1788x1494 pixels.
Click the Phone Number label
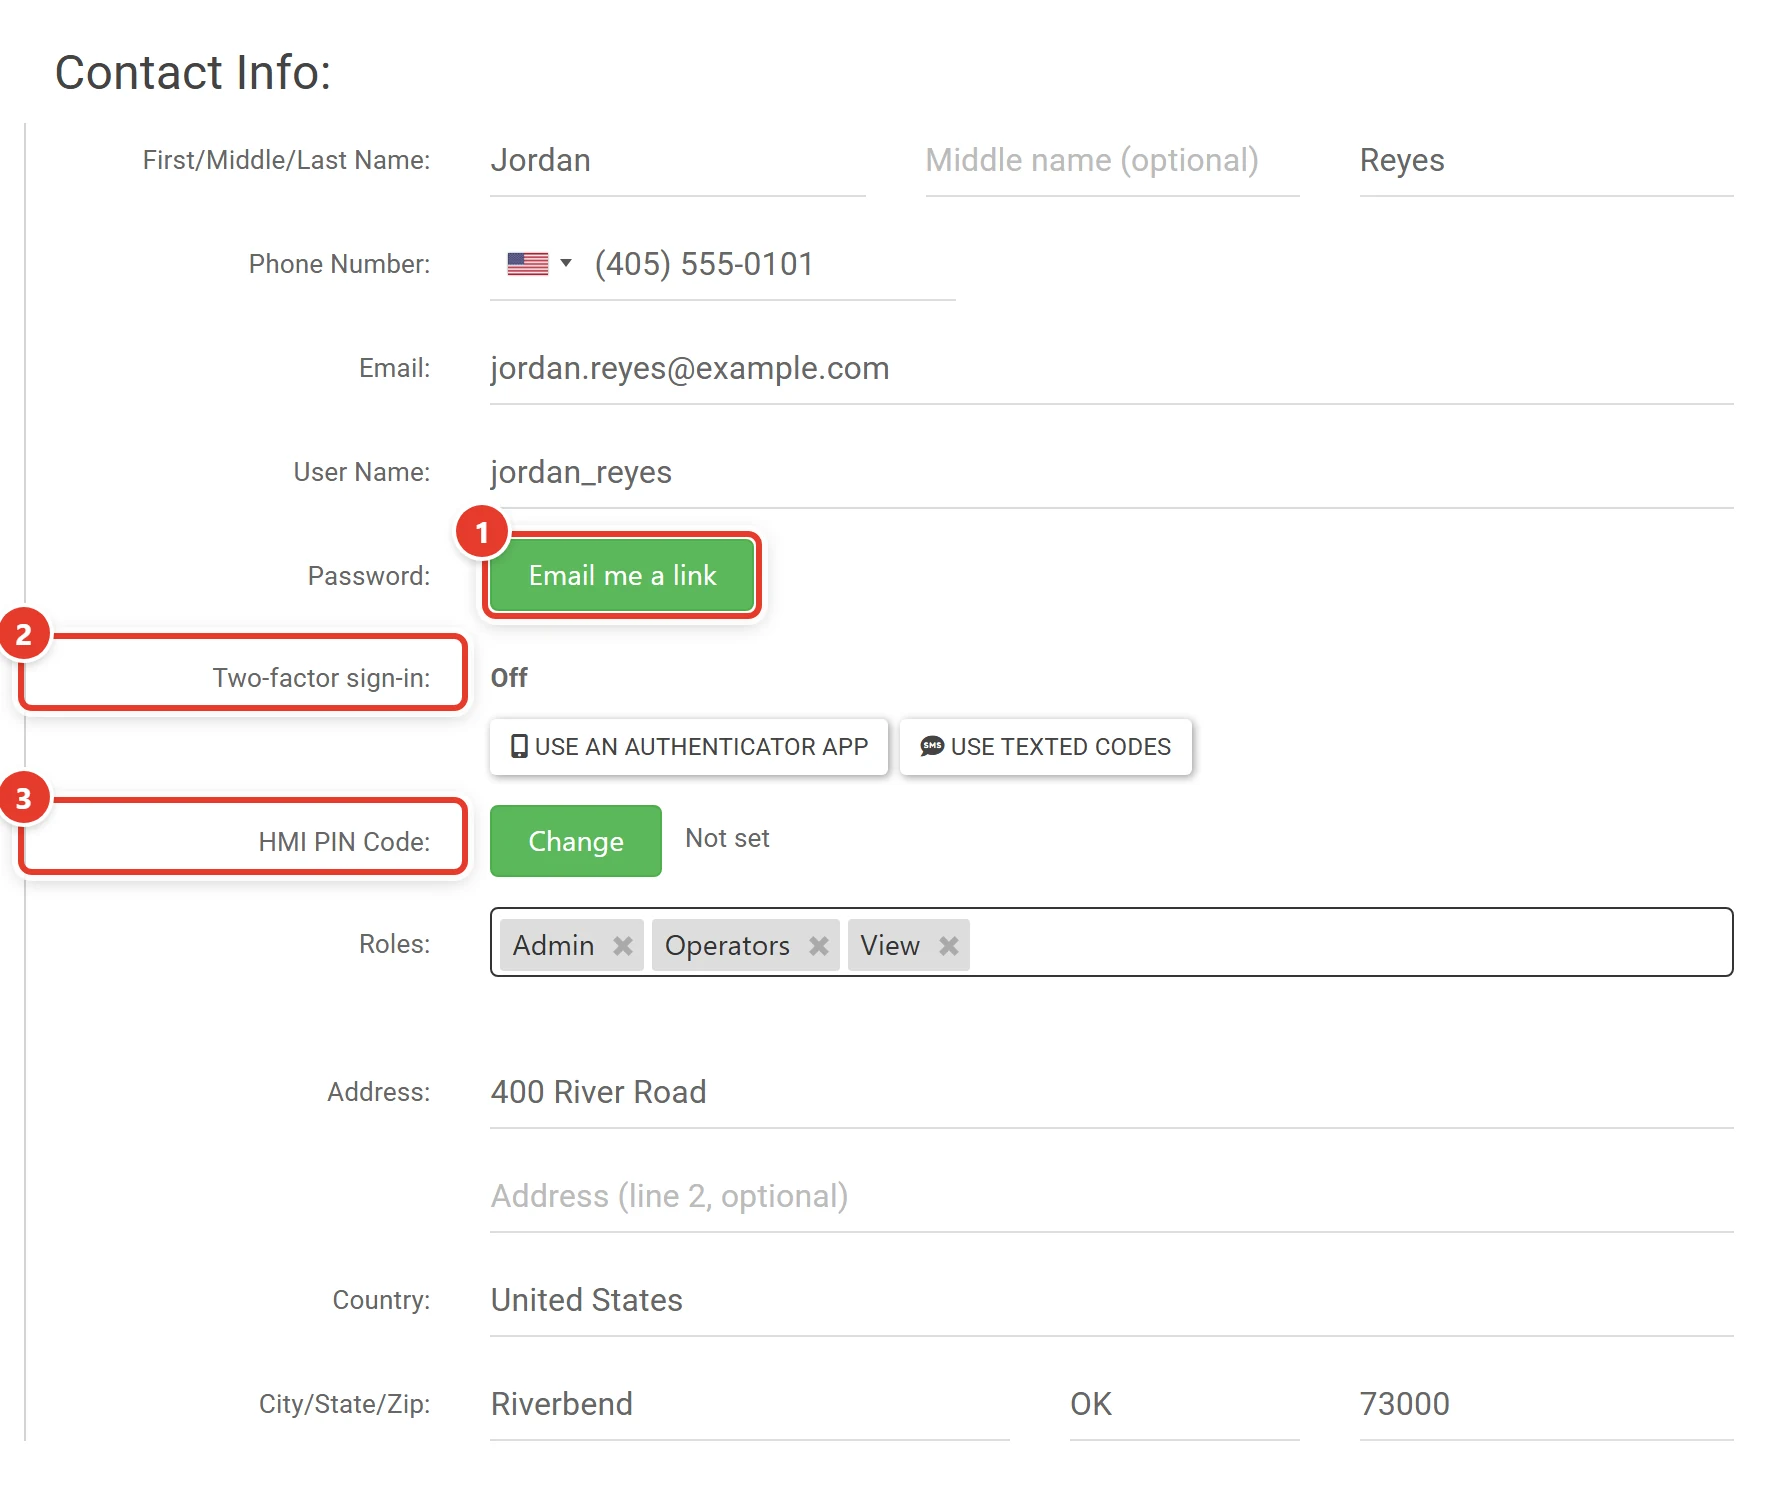[340, 264]
